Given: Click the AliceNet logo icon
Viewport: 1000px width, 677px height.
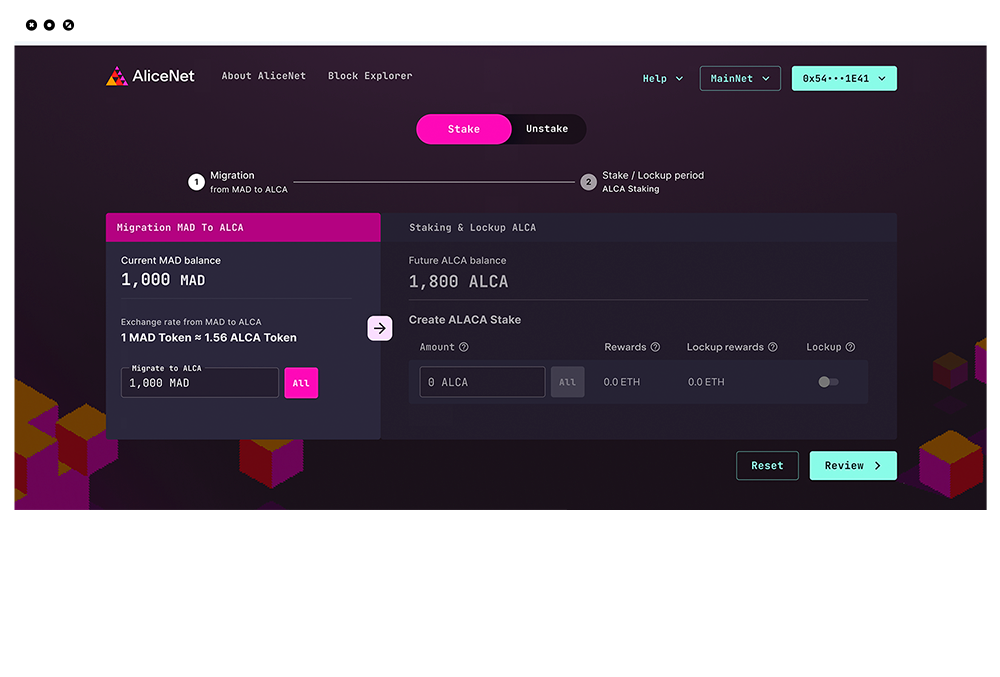Looking at the screenshot, I should tap(117, 76).
